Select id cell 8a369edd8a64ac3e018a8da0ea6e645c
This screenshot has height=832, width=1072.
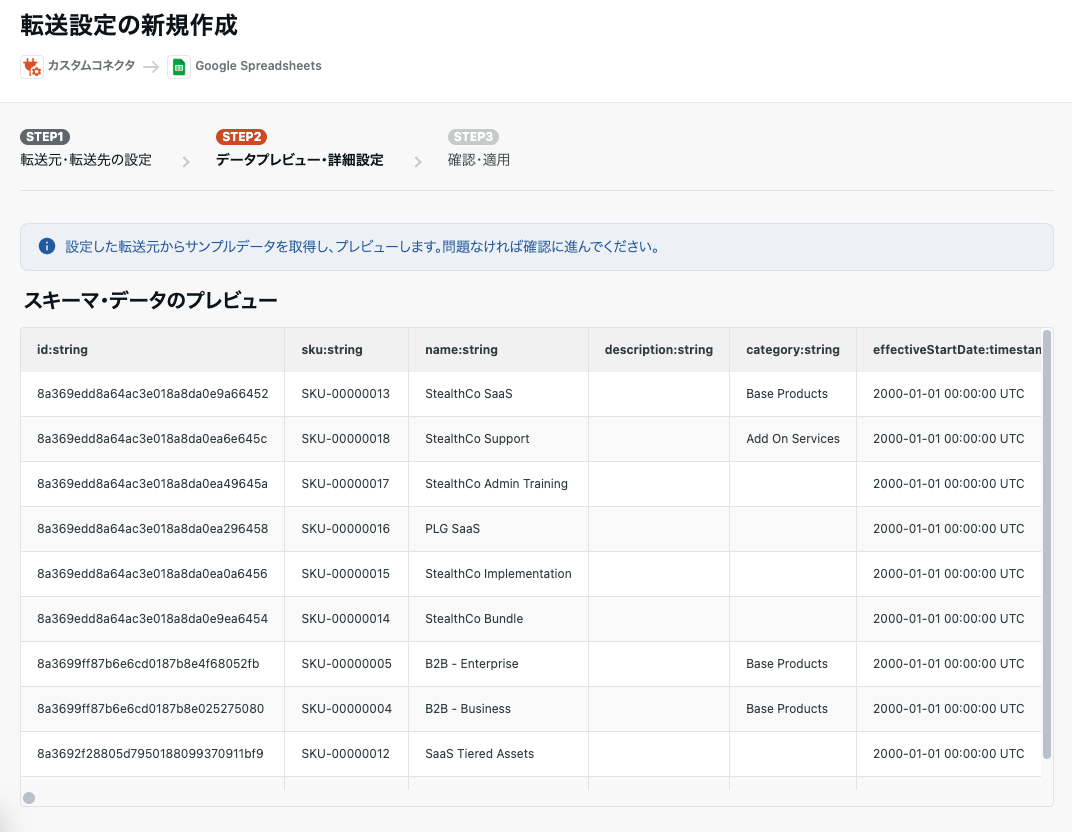152,439
